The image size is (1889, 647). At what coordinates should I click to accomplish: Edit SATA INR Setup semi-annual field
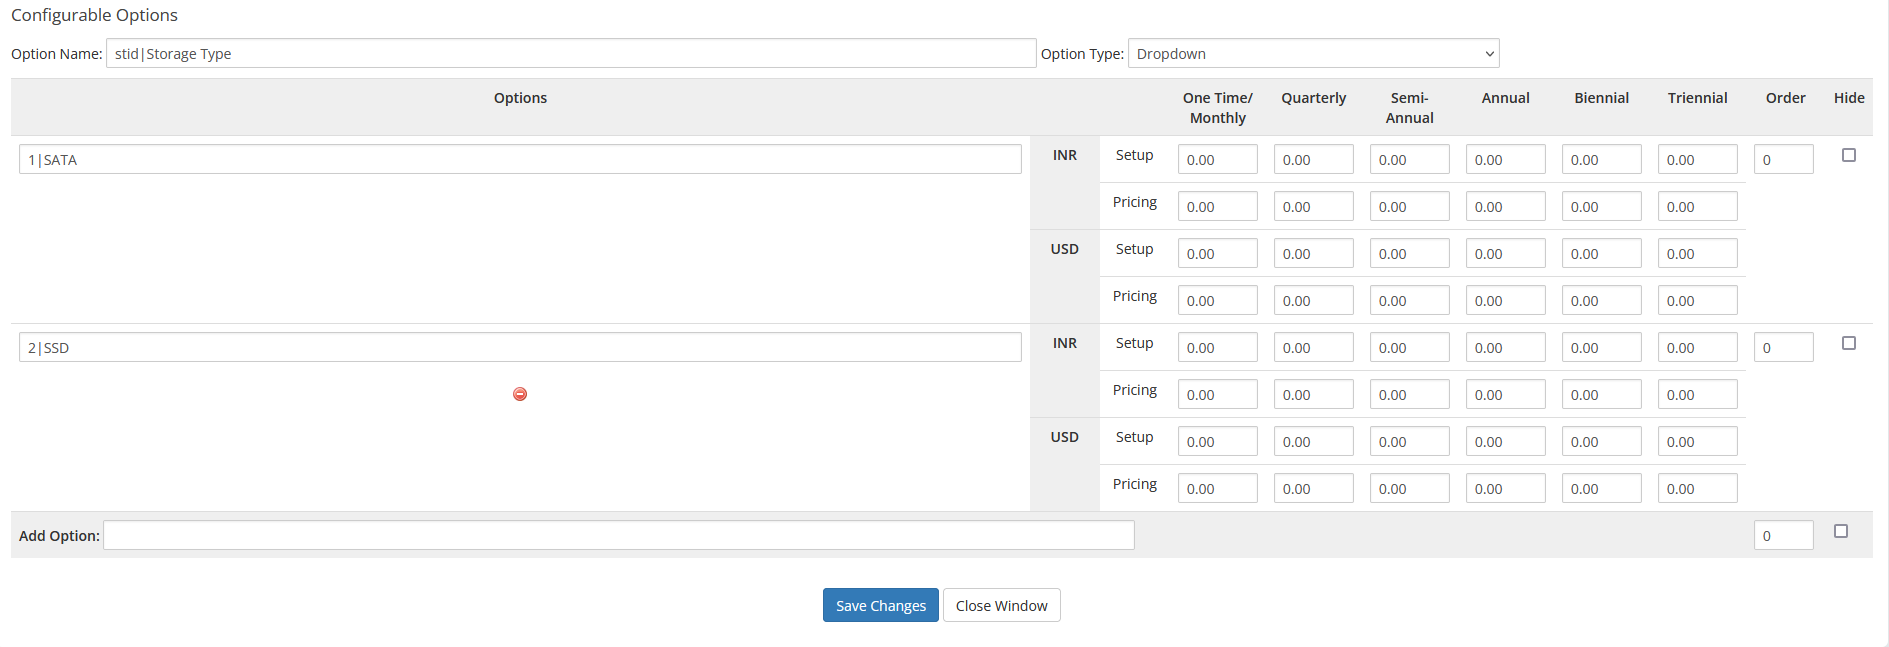click(x=1409, y=159)
